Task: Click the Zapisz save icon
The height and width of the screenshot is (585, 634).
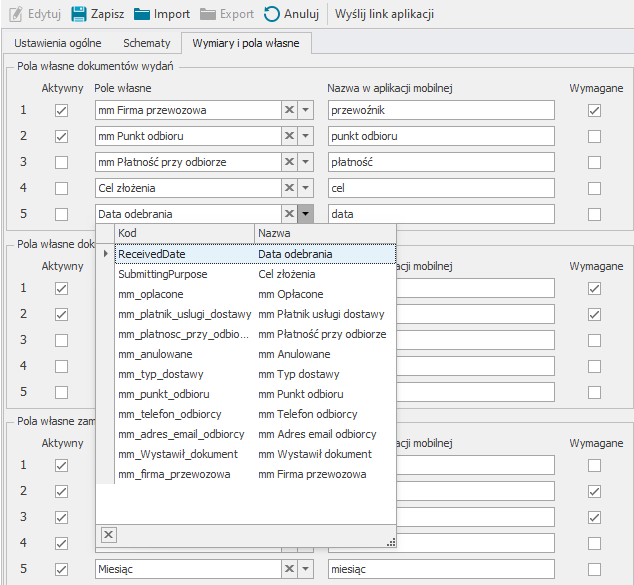Action: point(78,14)
